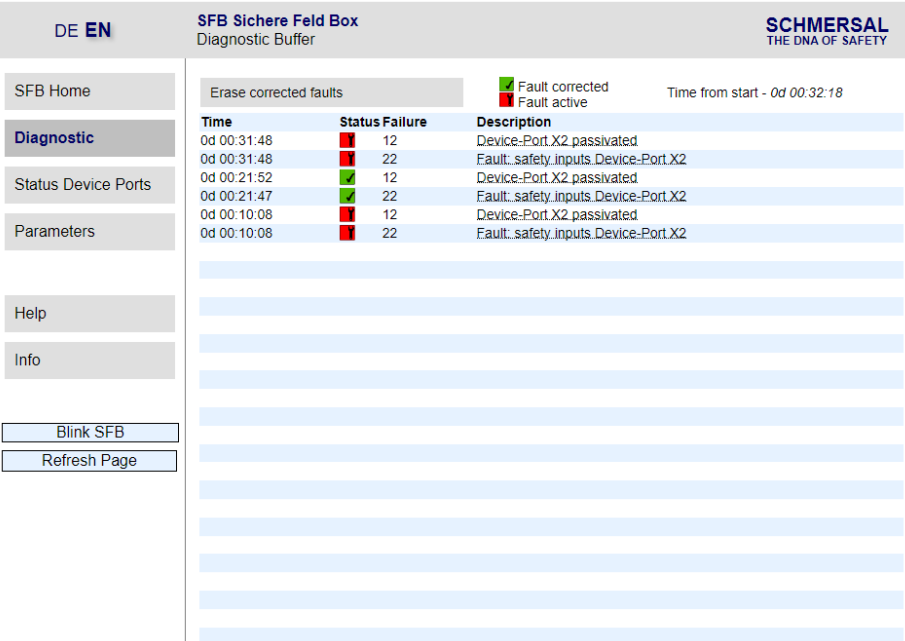The image size is (905, 641).
Task: Open 'Fault: safety inputs Device-Port X2' at 0d 00:21:47
Action: pyautogui.click(x=581, y=196)
